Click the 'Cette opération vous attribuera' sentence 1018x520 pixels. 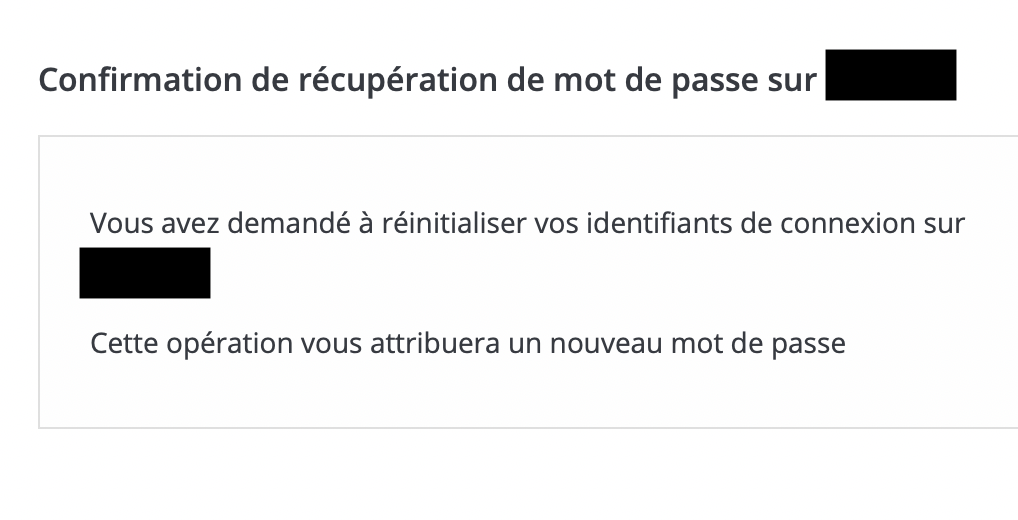coord(467,343)
